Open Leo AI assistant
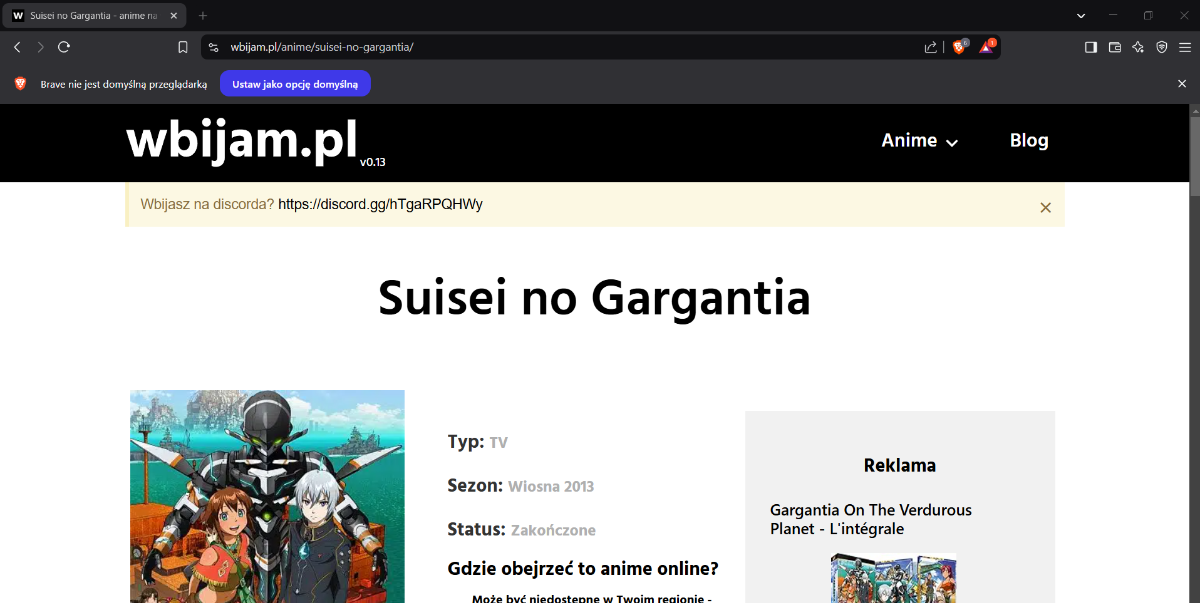This screenshot has height=603, width=1200. coord(1138,47)
